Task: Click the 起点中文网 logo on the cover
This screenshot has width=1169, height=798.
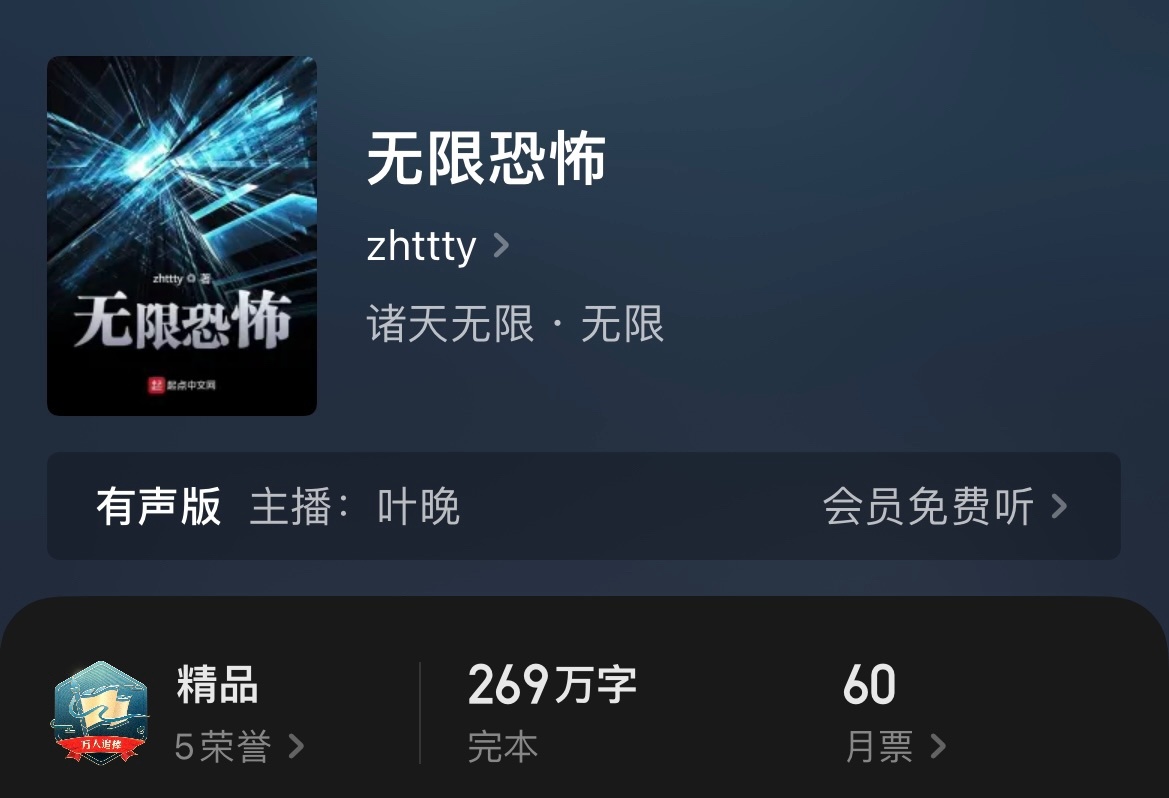Action: point(182,385)
